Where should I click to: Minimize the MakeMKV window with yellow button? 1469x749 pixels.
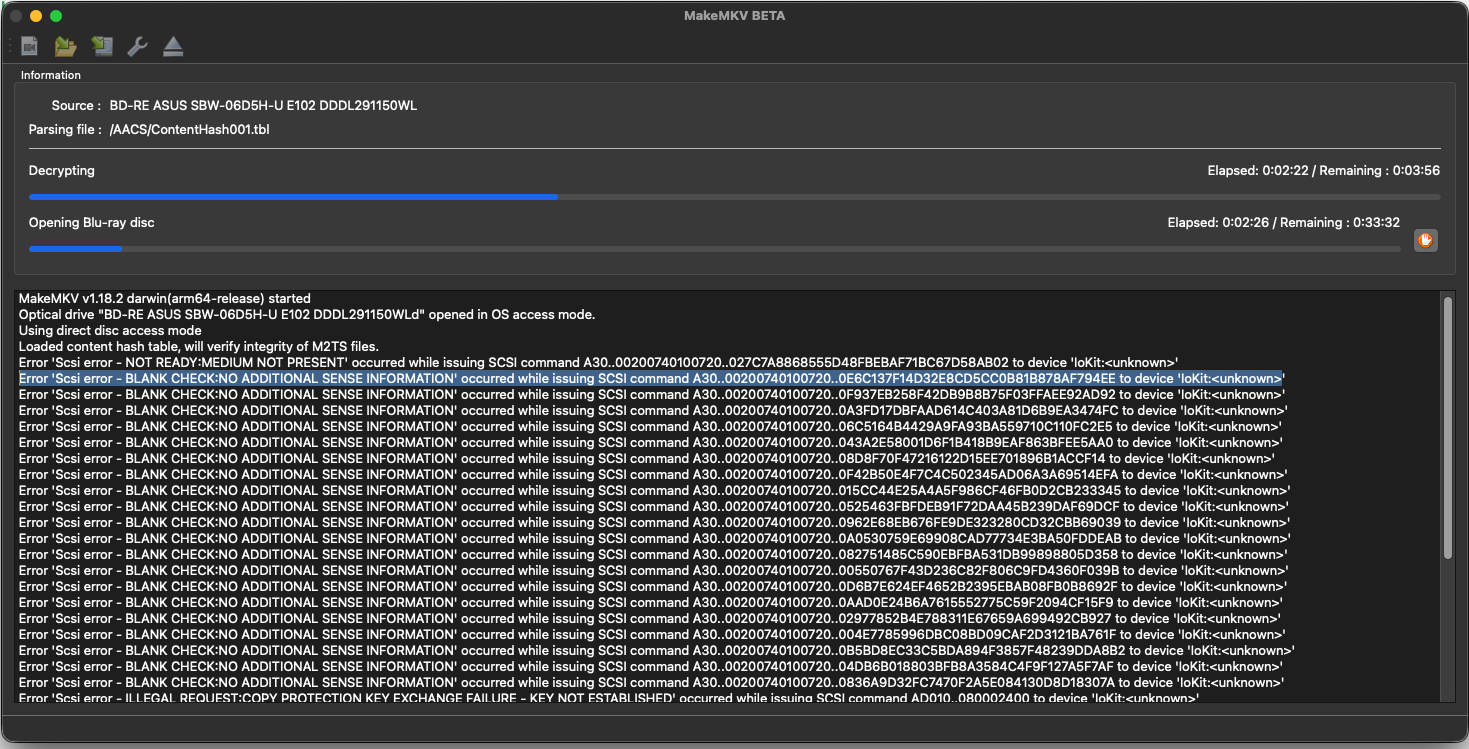pos(36,16)
